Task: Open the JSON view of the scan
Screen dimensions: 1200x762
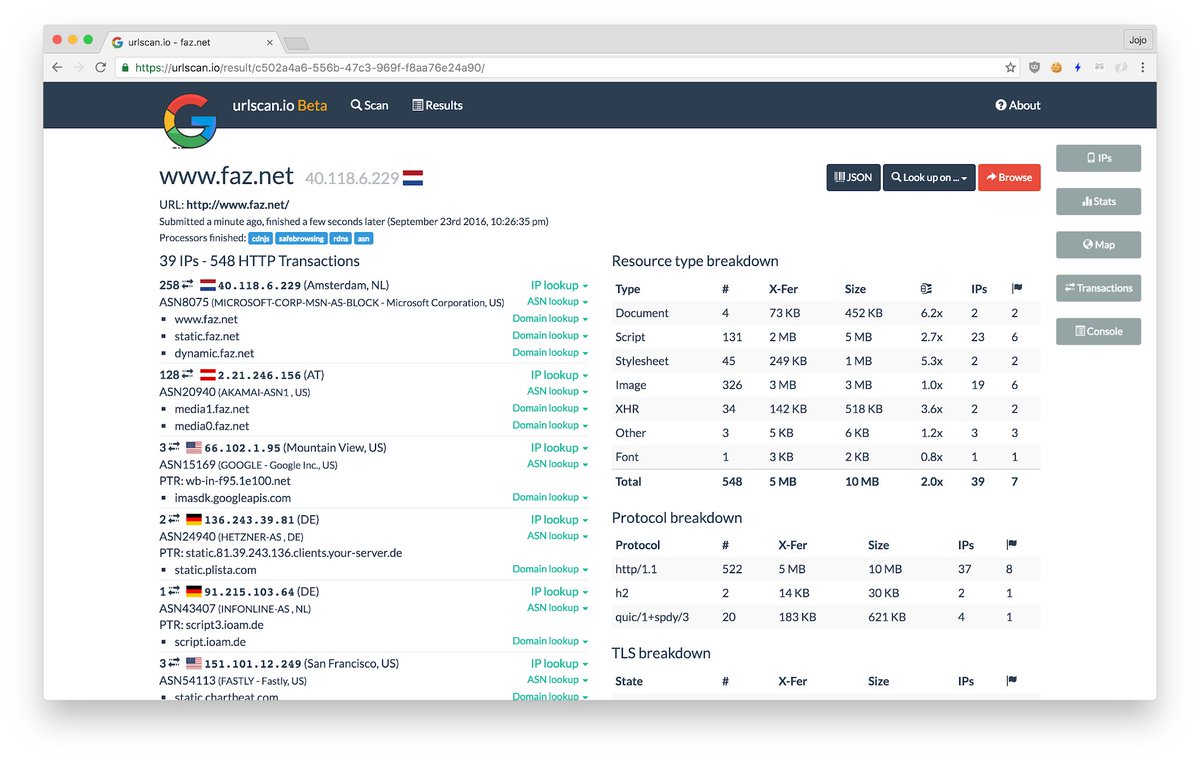Action: [853, 177]
